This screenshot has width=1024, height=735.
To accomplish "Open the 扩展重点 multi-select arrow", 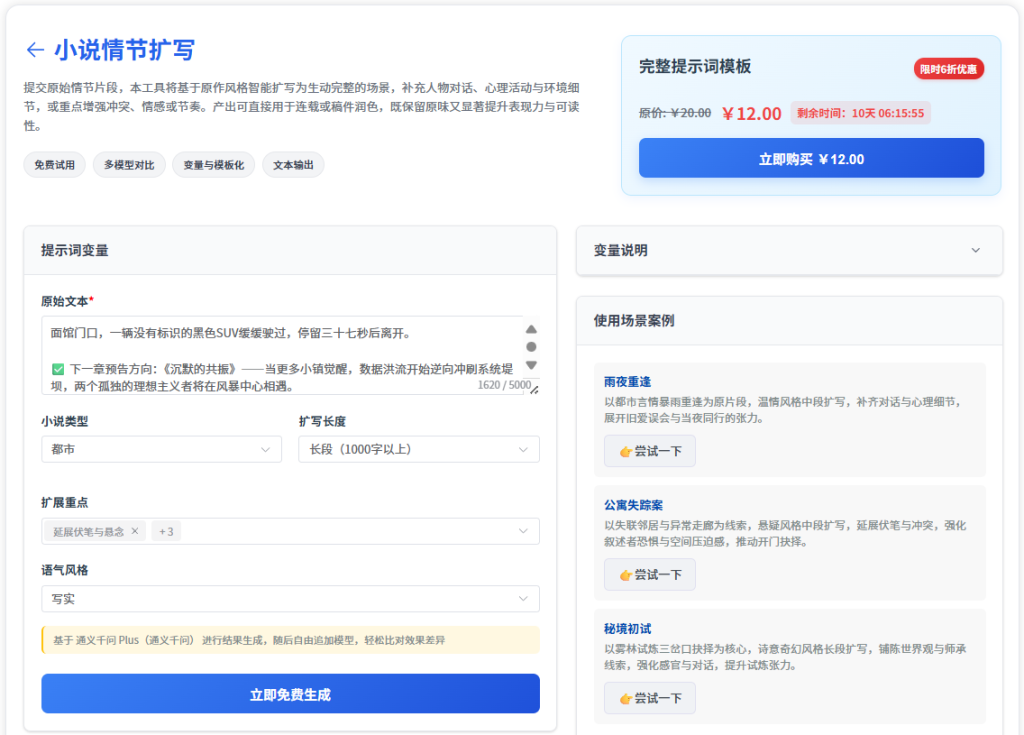I will point(523,531).
